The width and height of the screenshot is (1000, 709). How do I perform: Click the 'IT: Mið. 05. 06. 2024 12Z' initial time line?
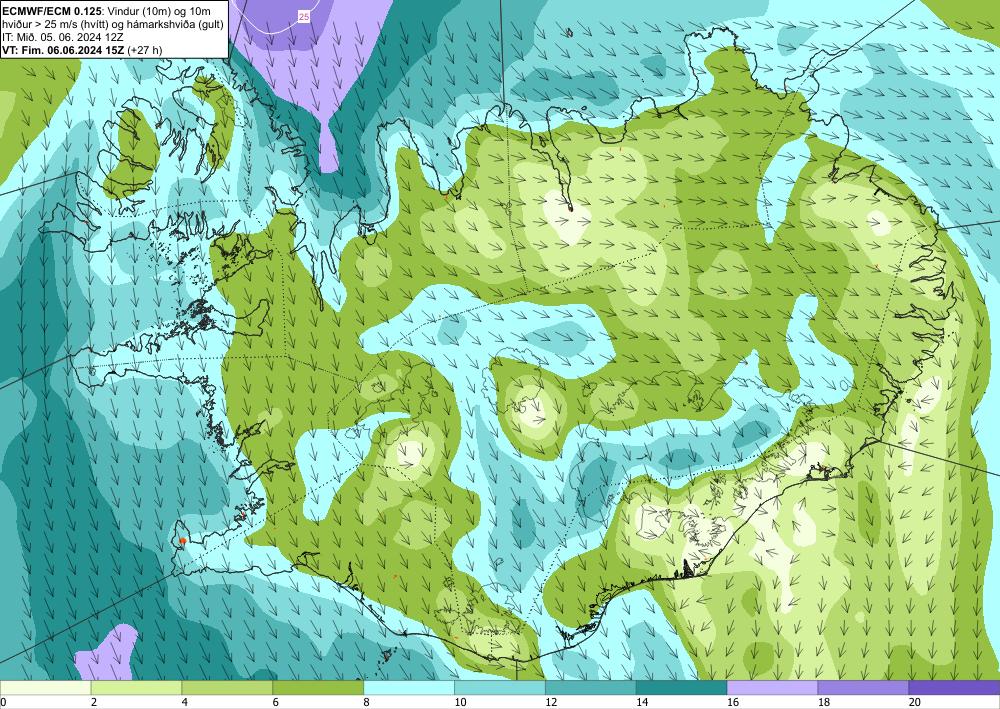coord(63,37)
